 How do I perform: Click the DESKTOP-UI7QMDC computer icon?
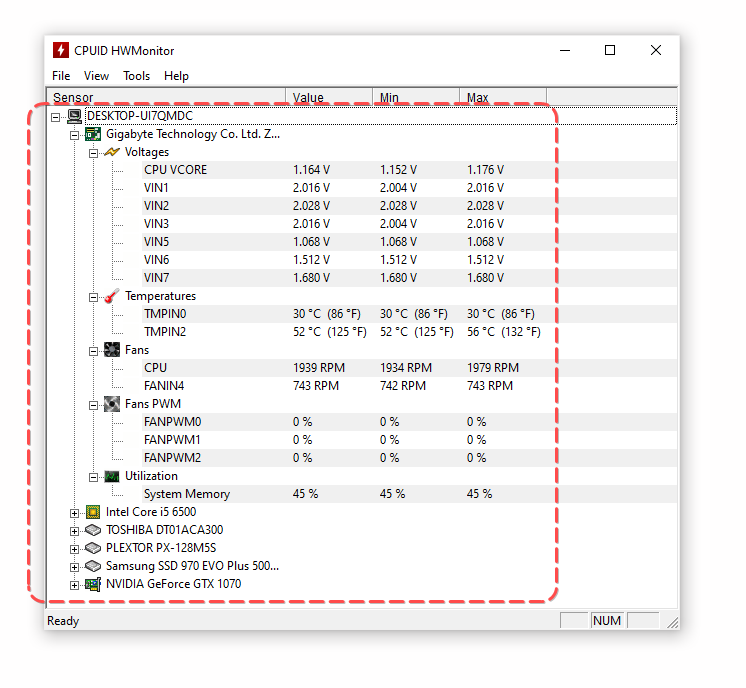coord(74,116)
